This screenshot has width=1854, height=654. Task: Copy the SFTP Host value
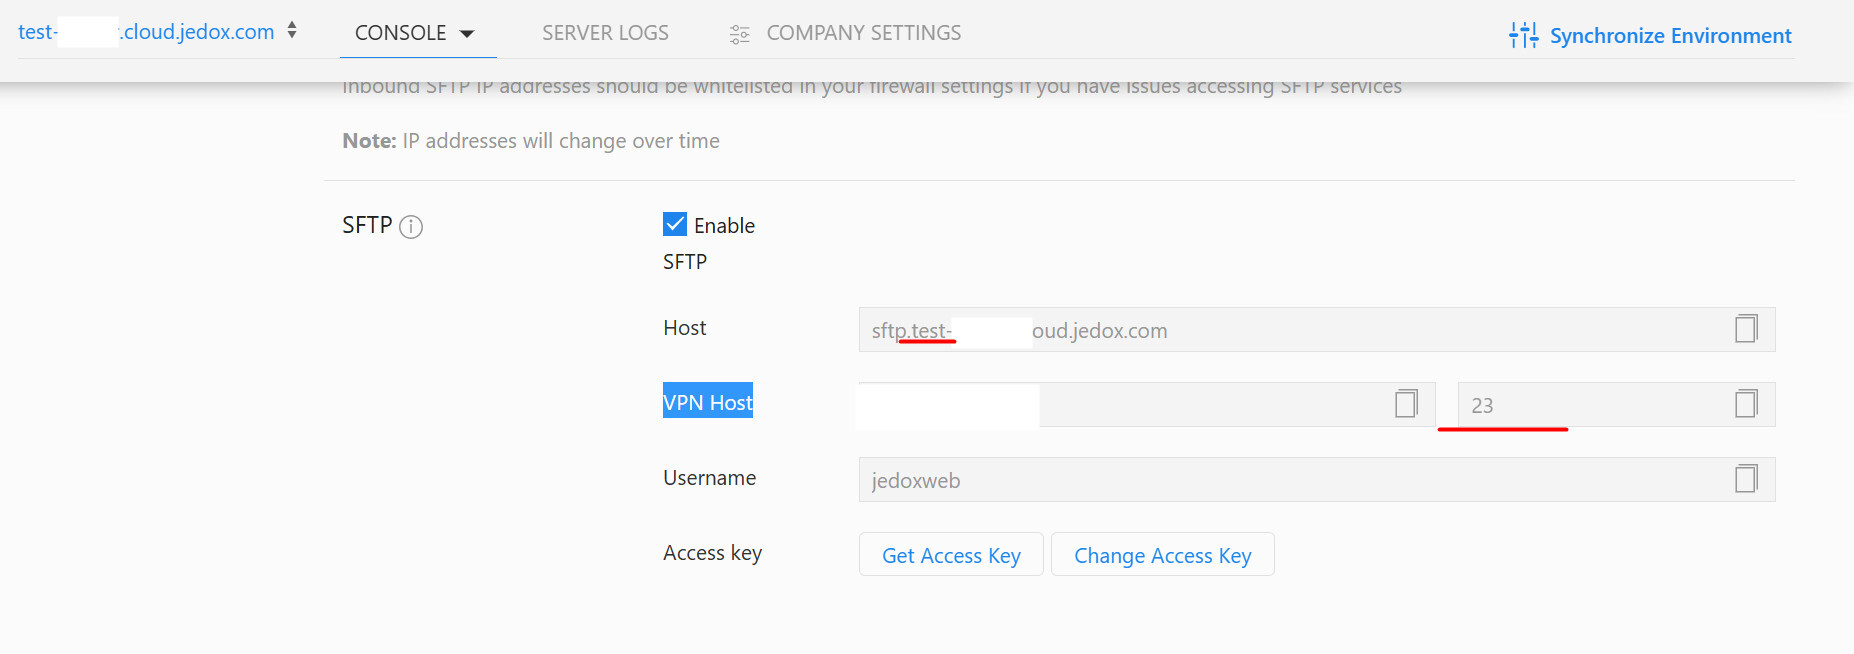tap(1745, 329)
